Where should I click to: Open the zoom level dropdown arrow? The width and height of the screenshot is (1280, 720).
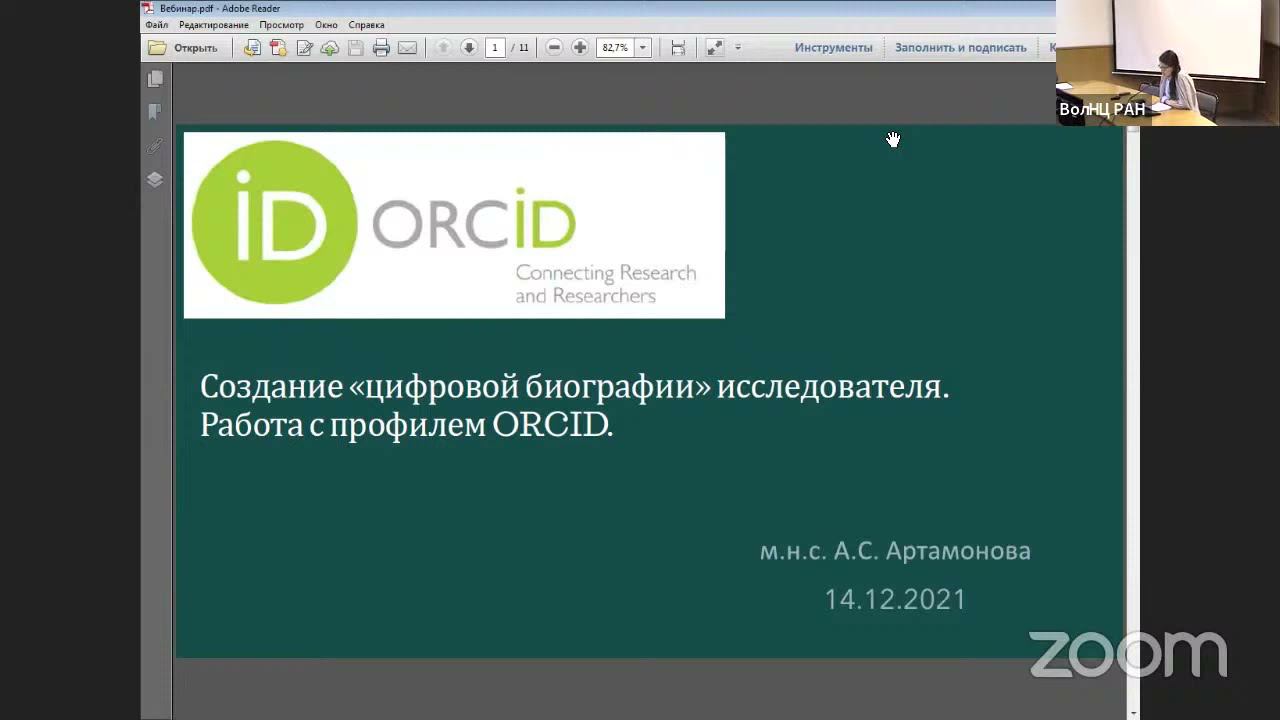pos(643,47)
